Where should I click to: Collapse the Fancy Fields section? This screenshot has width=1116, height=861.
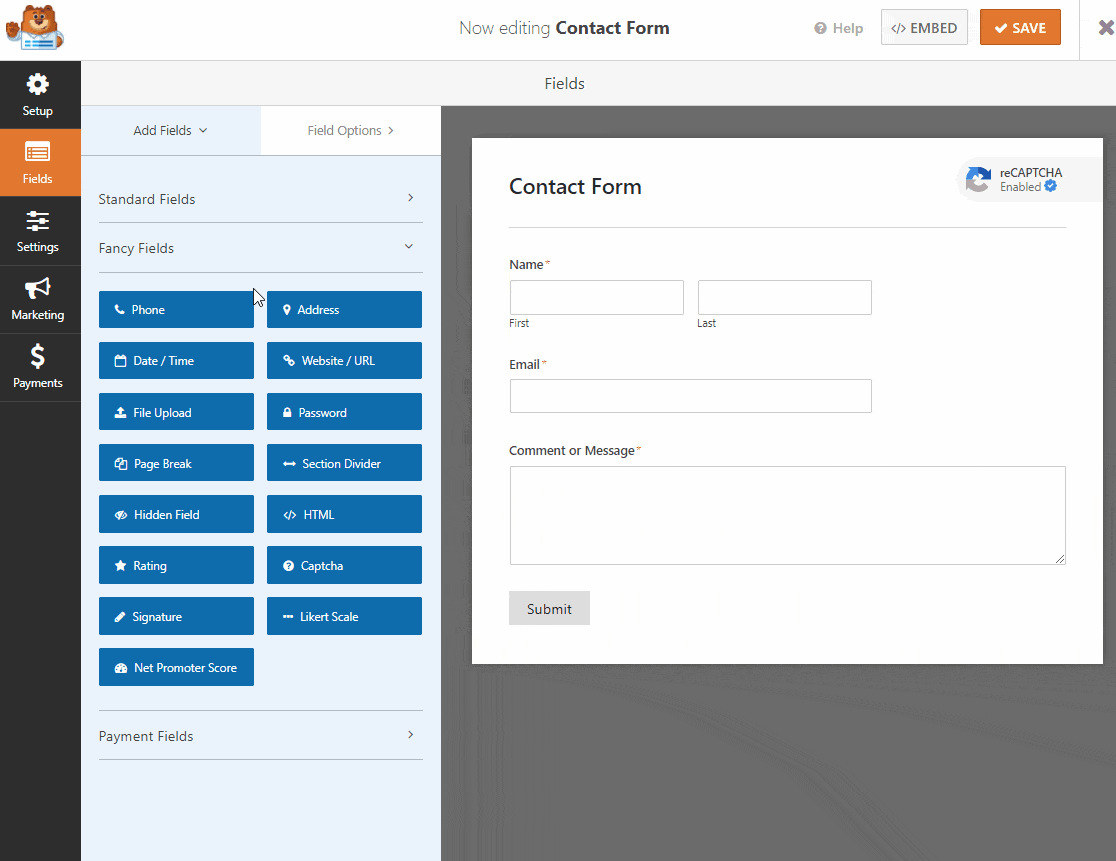(260, 247)
